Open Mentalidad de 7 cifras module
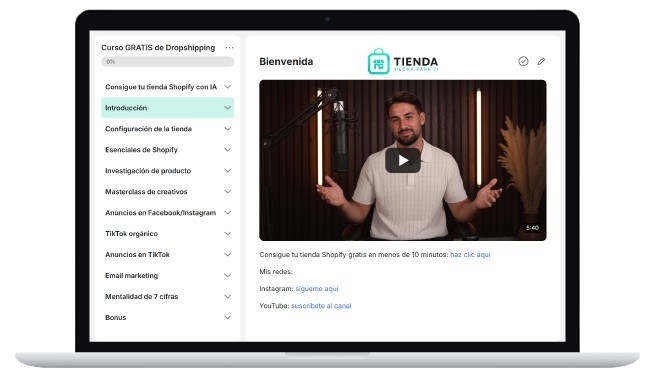This screenshot has width=655, height=381. 168,296
